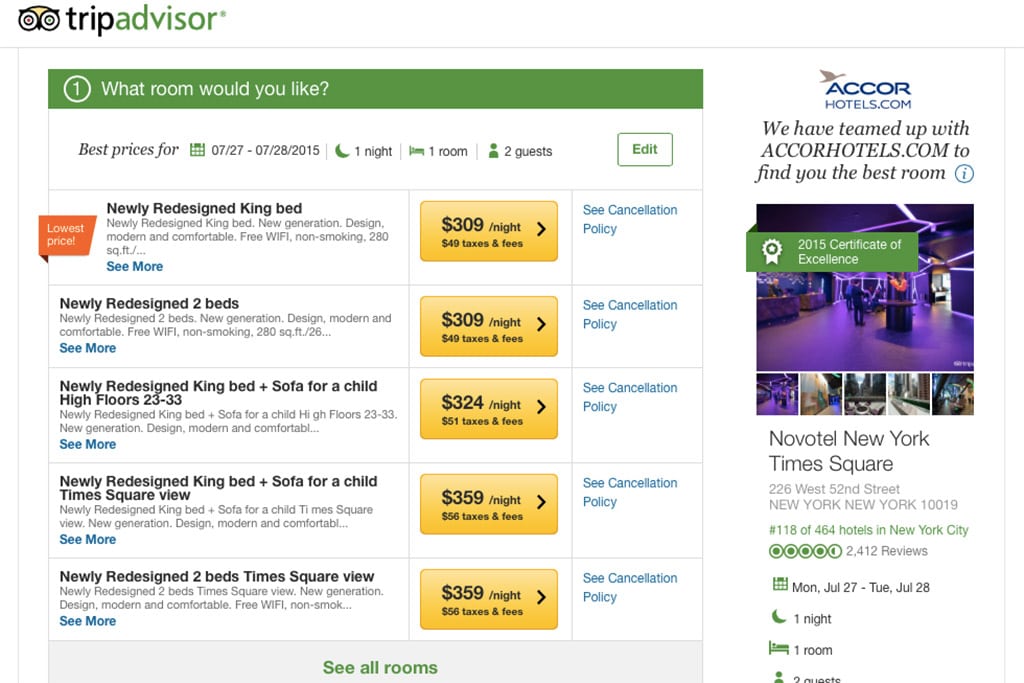Click the calendar icon beside Mon, Jul 27 - Tue, Jul 28
The height and width of the screenshot is (683, 1024).
780,584
